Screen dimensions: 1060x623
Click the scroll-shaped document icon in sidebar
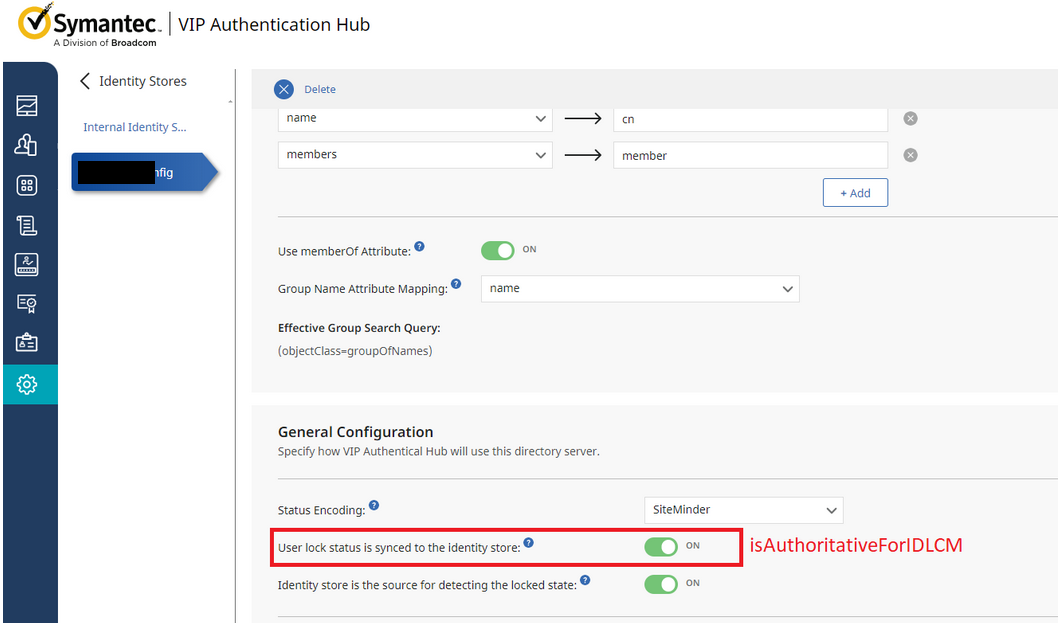[27, 225]
